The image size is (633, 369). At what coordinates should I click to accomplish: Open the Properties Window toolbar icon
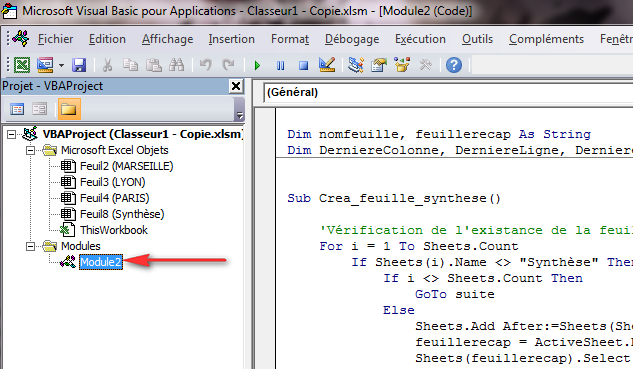379,65
